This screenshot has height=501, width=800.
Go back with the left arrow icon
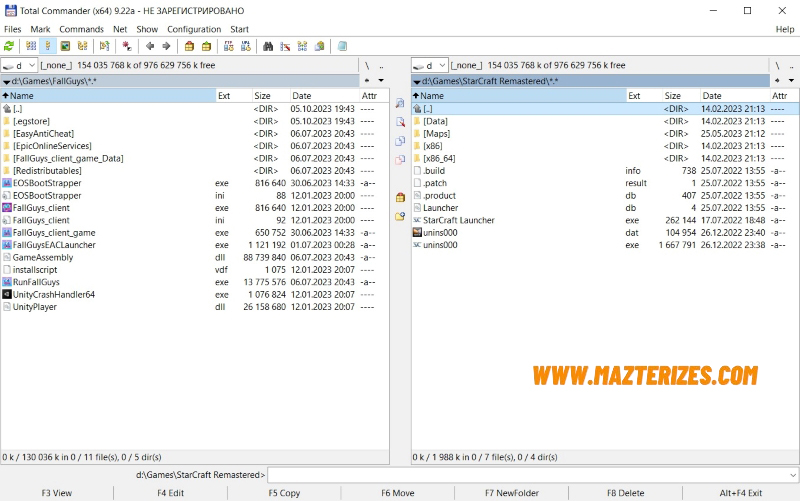(149, 46)
